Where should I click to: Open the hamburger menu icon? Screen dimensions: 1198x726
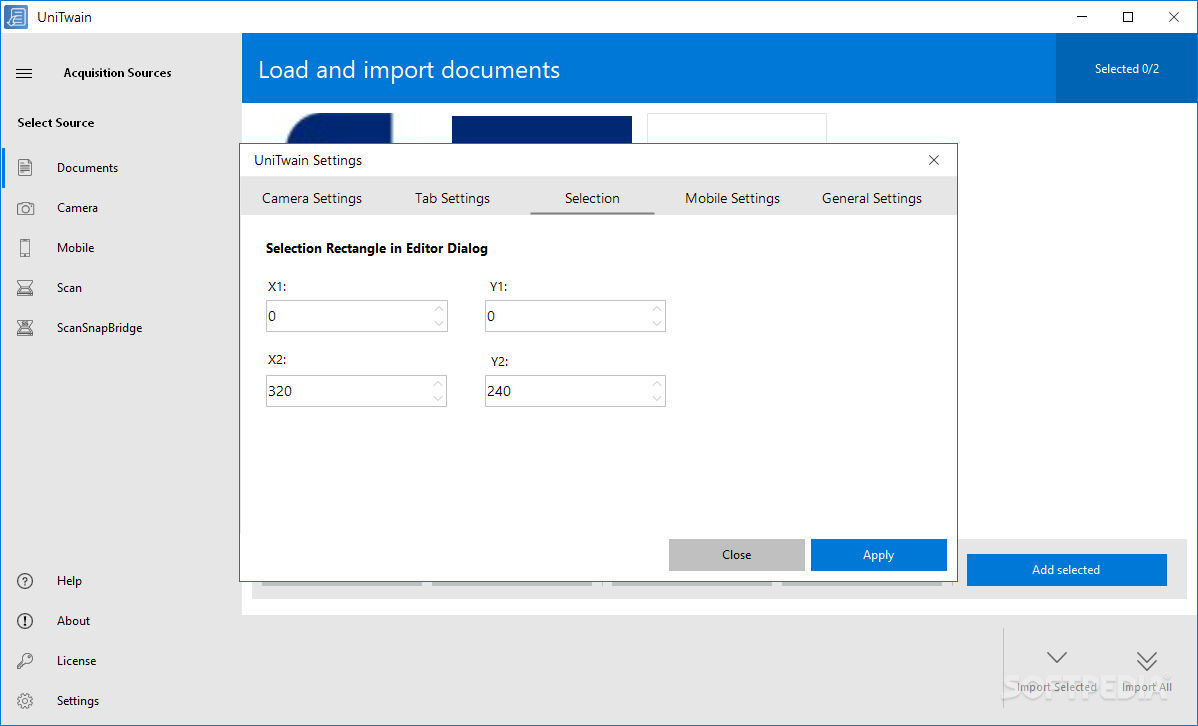point(24,73)
